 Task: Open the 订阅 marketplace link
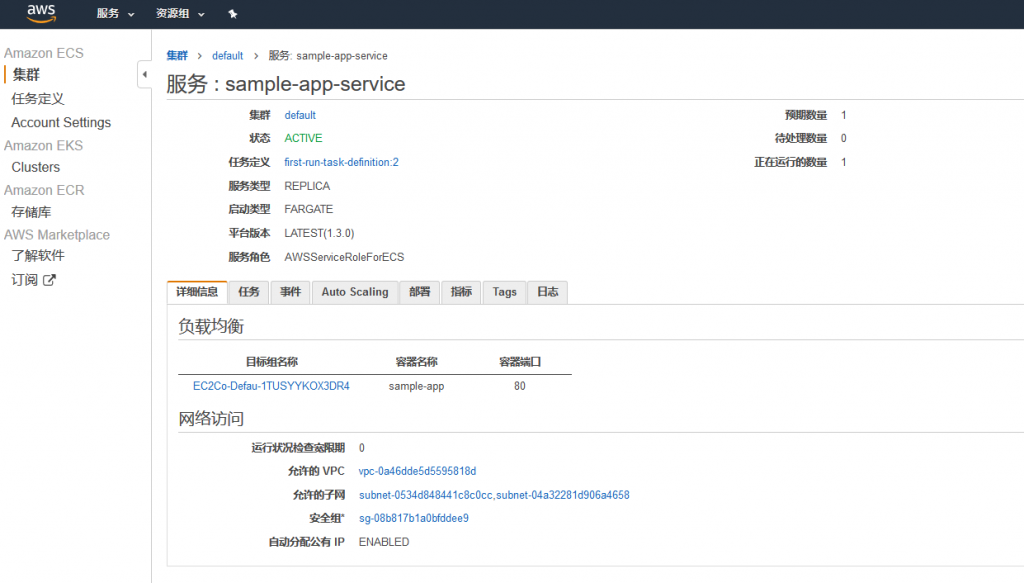pyautogui.click(x=24, y=280)
